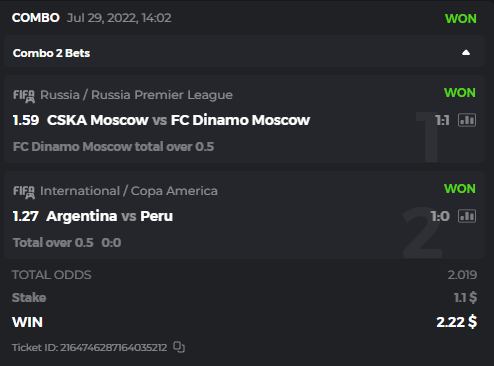Open statistics icon for Argentina vs Peru
This screenshot has height=366, width=494.
(x=467, y=216)
